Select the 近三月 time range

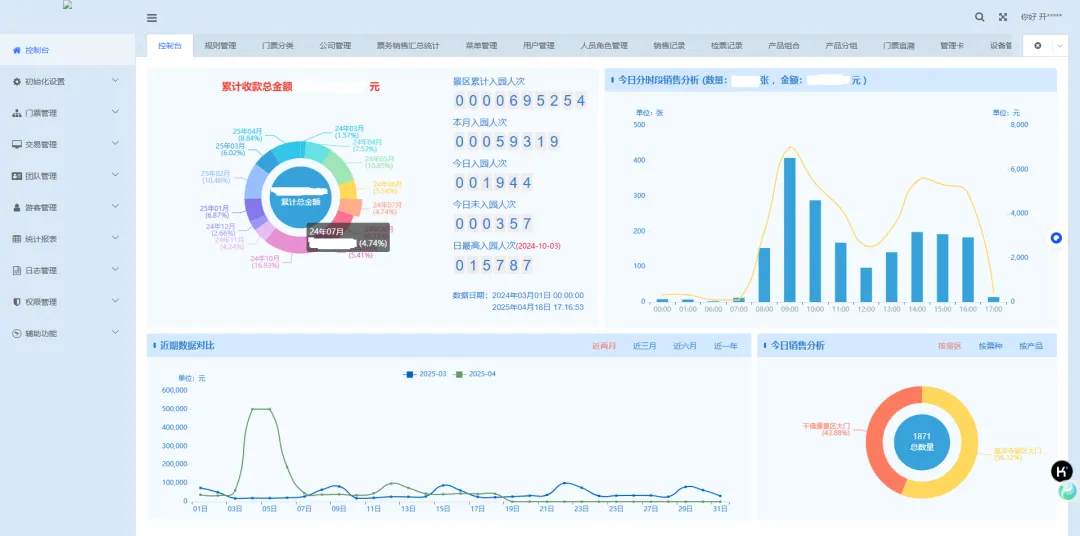coord(645,346)
